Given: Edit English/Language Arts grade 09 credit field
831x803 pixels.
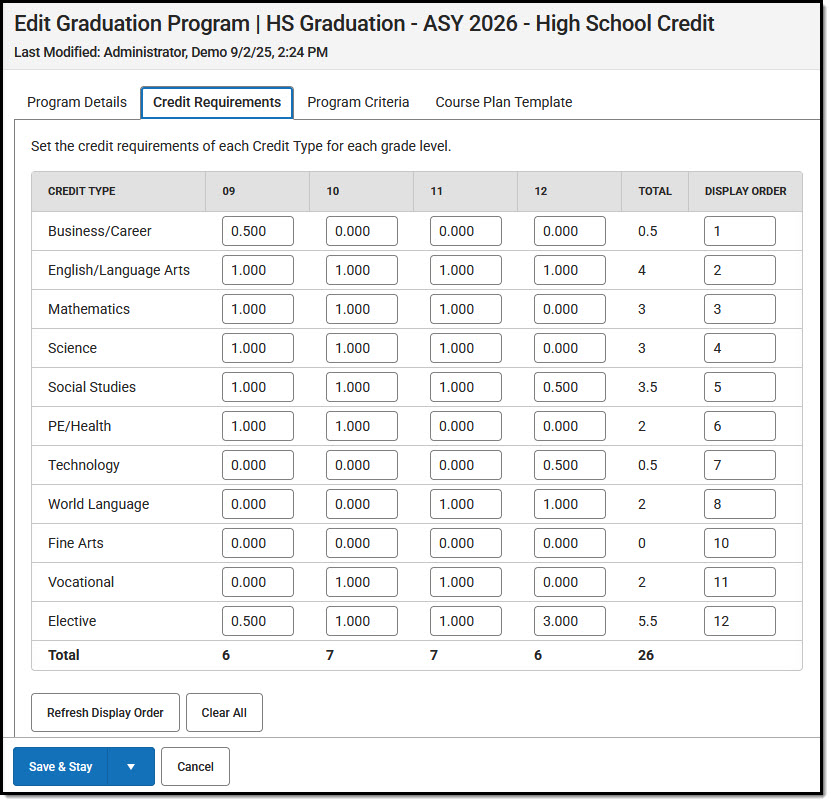Looking at the screenshot, I should coord(258,270).
